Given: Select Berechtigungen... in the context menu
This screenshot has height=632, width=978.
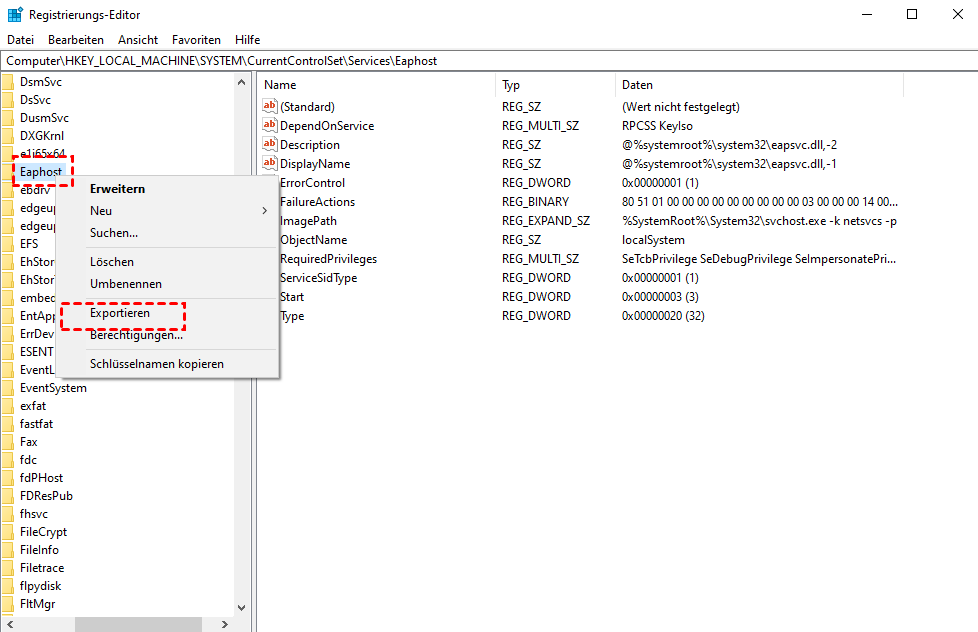Looking at the screenshot, I should (136, 335).
